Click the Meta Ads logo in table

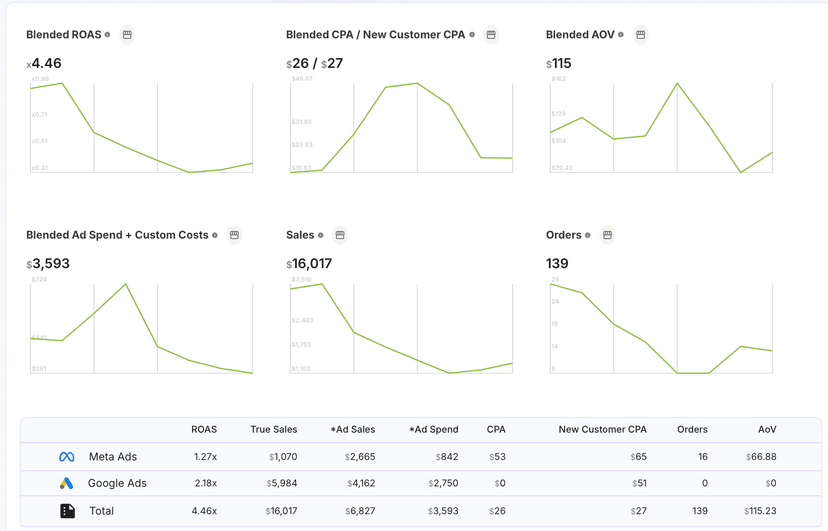67,457
